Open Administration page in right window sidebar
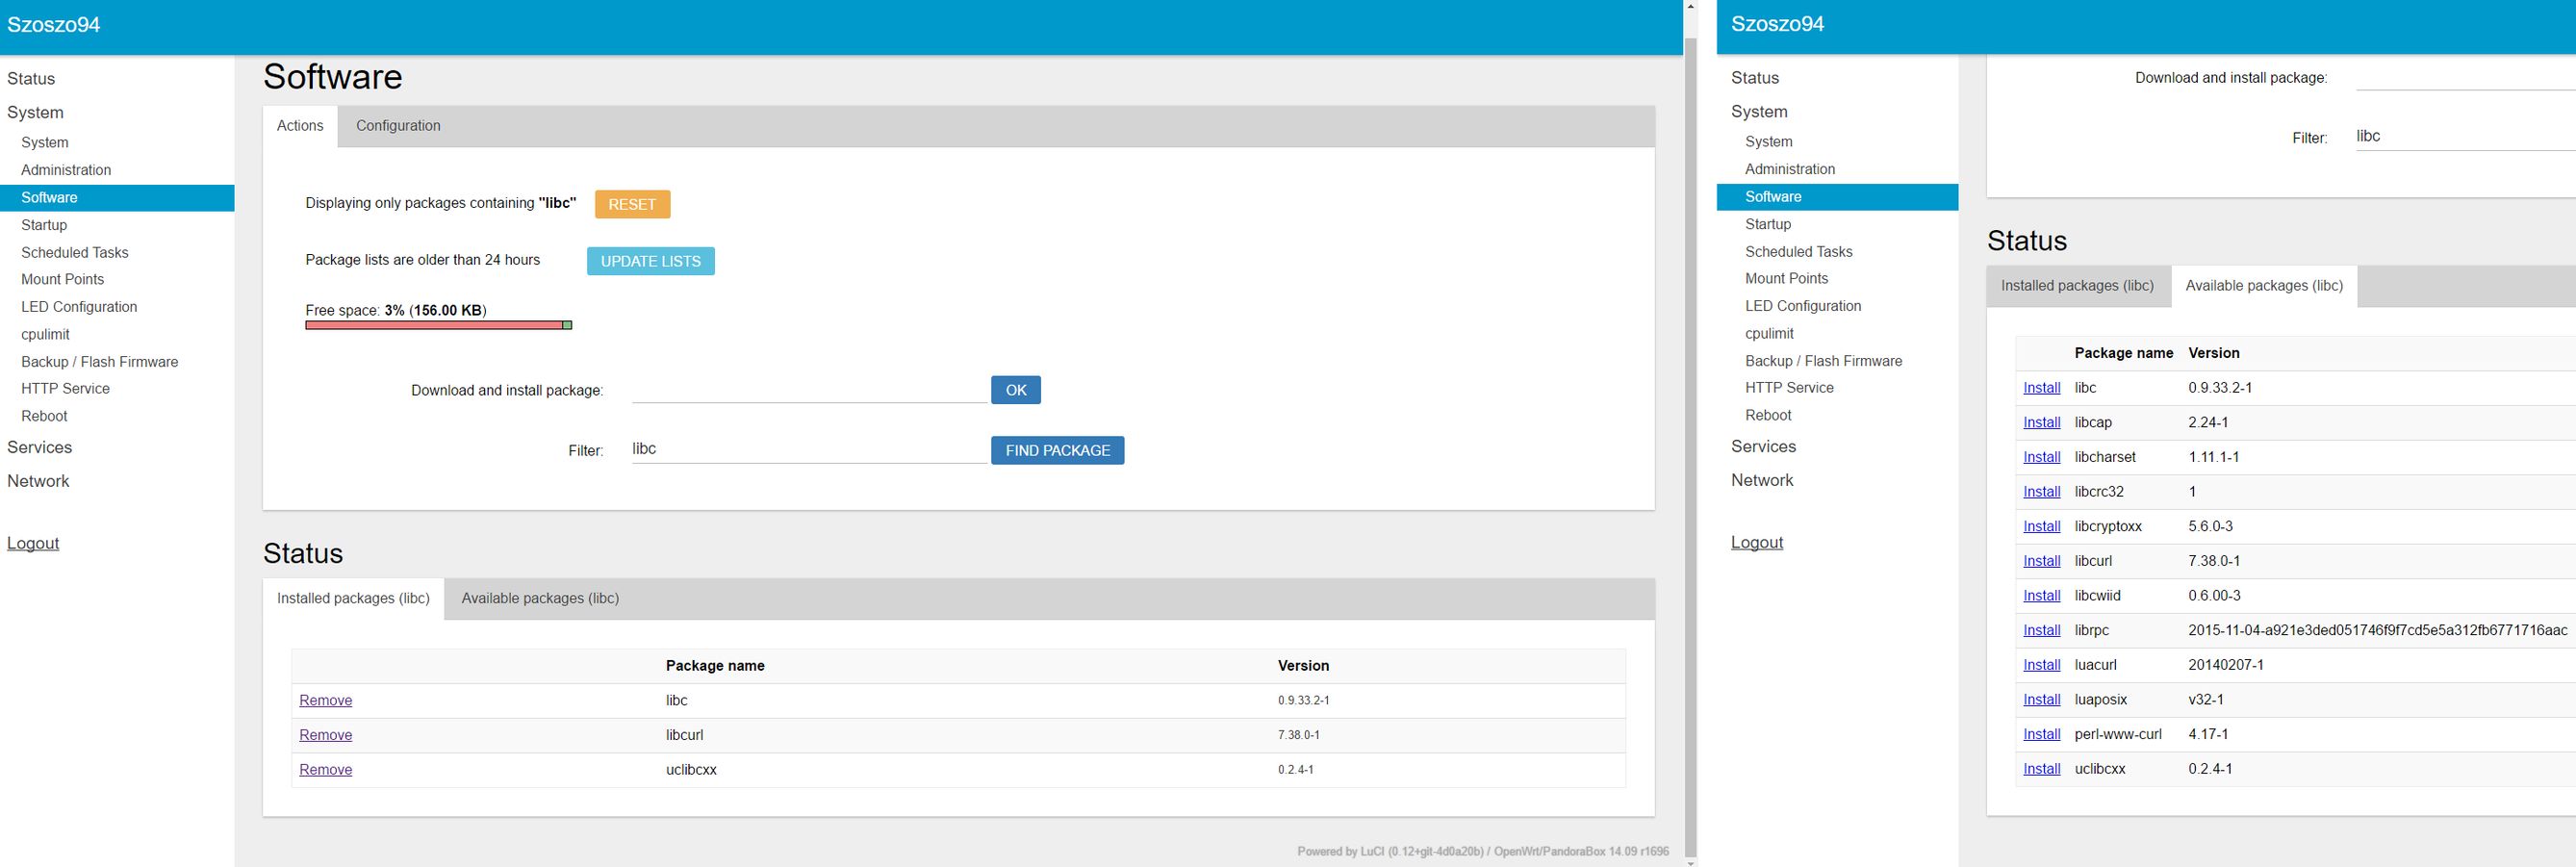The image size is (2576, 867). tap(1790, 169)
